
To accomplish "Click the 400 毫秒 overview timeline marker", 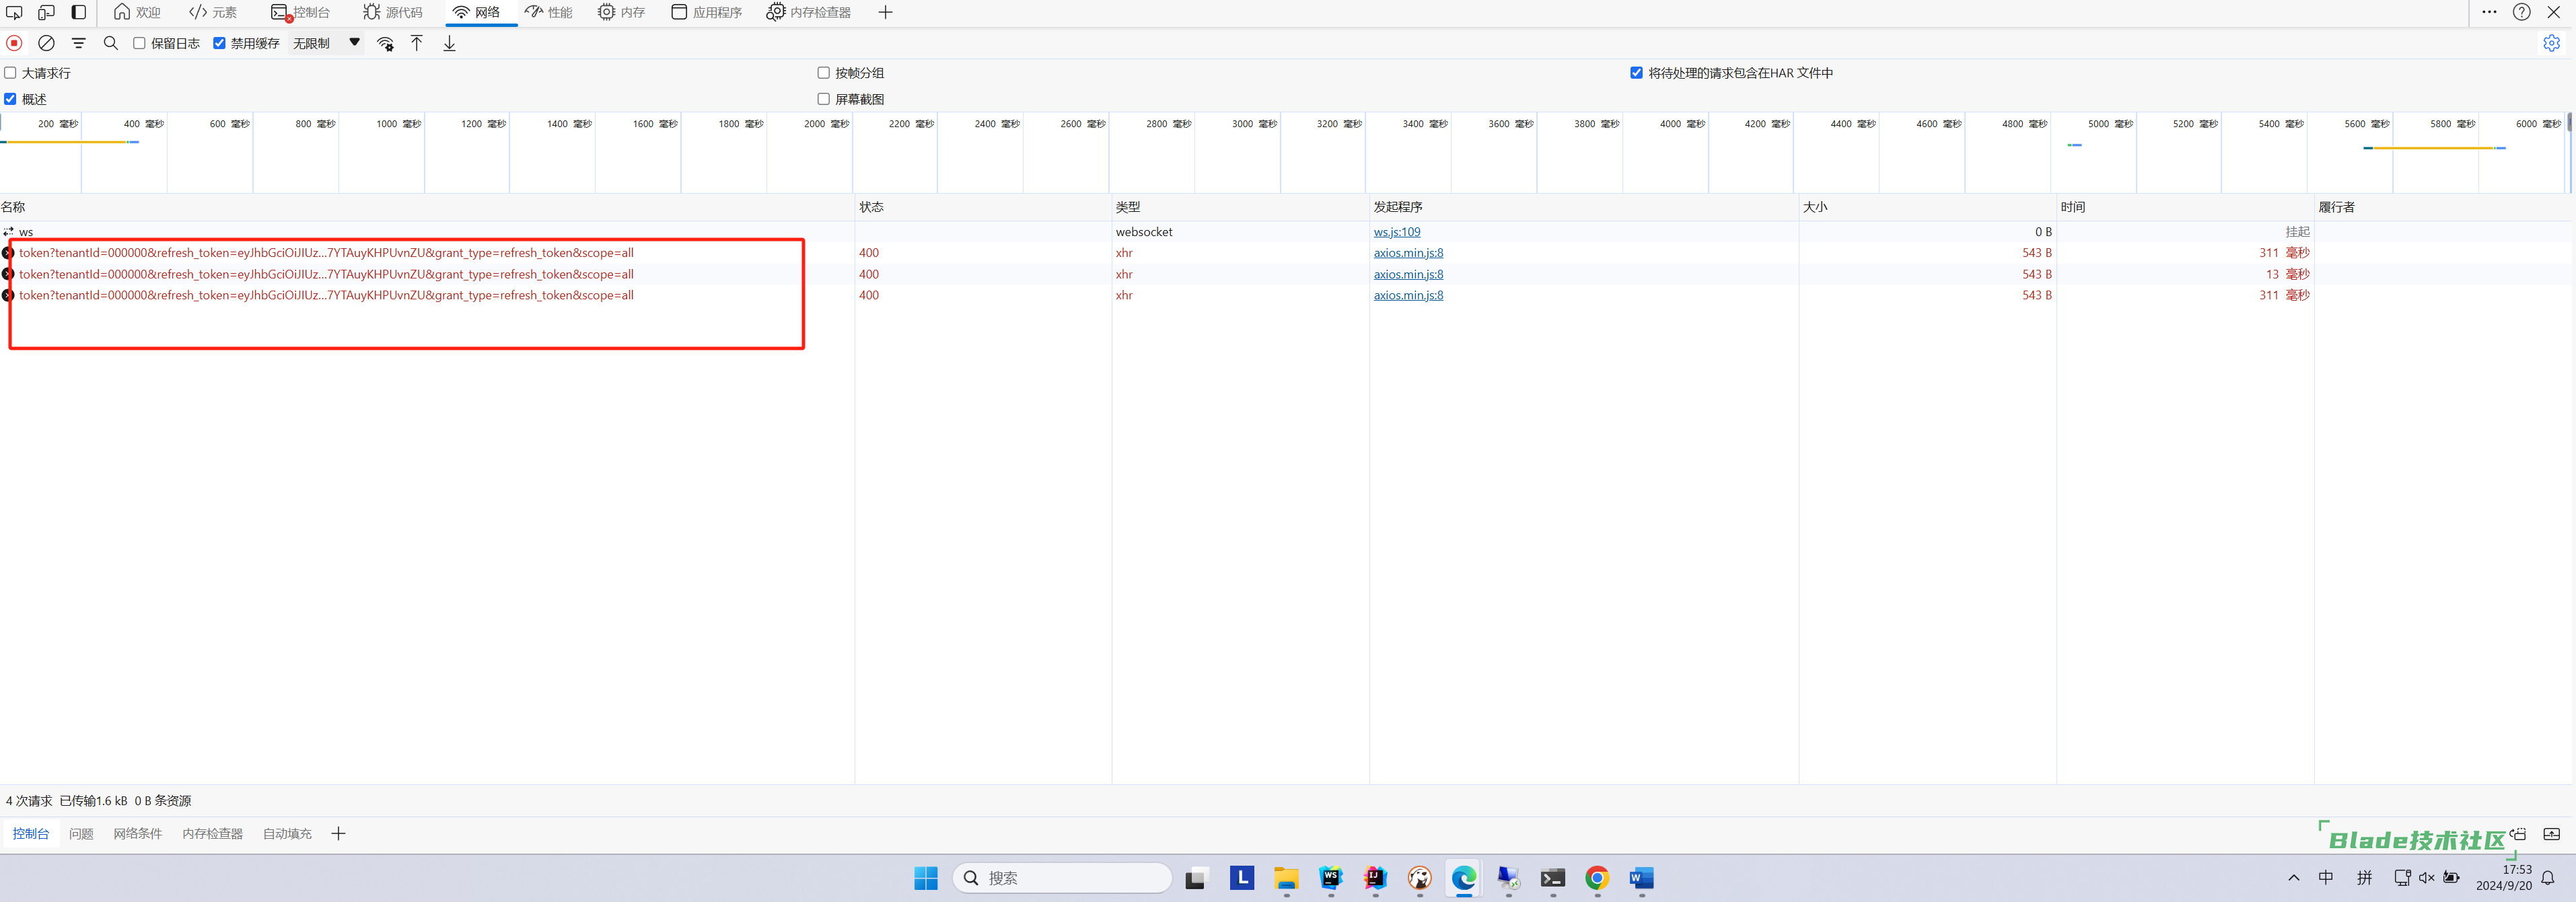I will (143, 124).
